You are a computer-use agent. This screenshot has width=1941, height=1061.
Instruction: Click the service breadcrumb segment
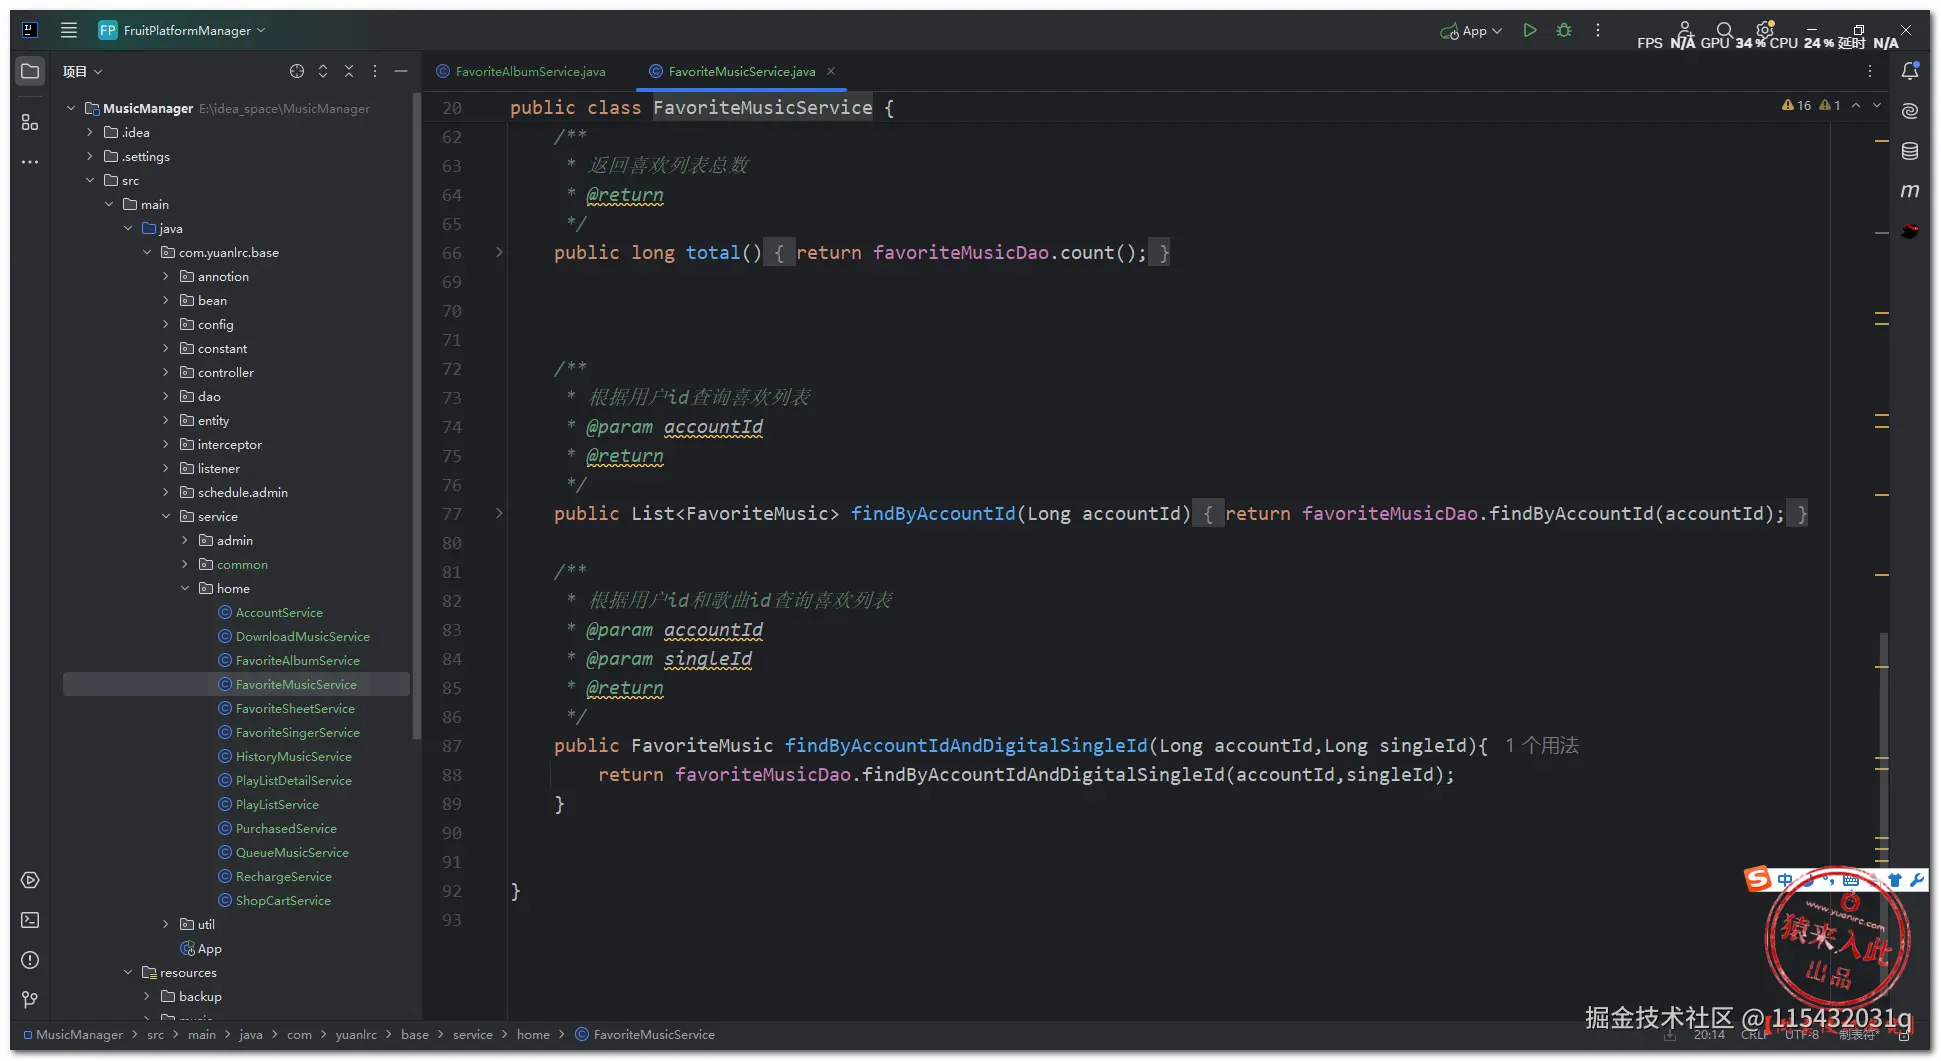pyautogui.click(x=473, y=1034)
